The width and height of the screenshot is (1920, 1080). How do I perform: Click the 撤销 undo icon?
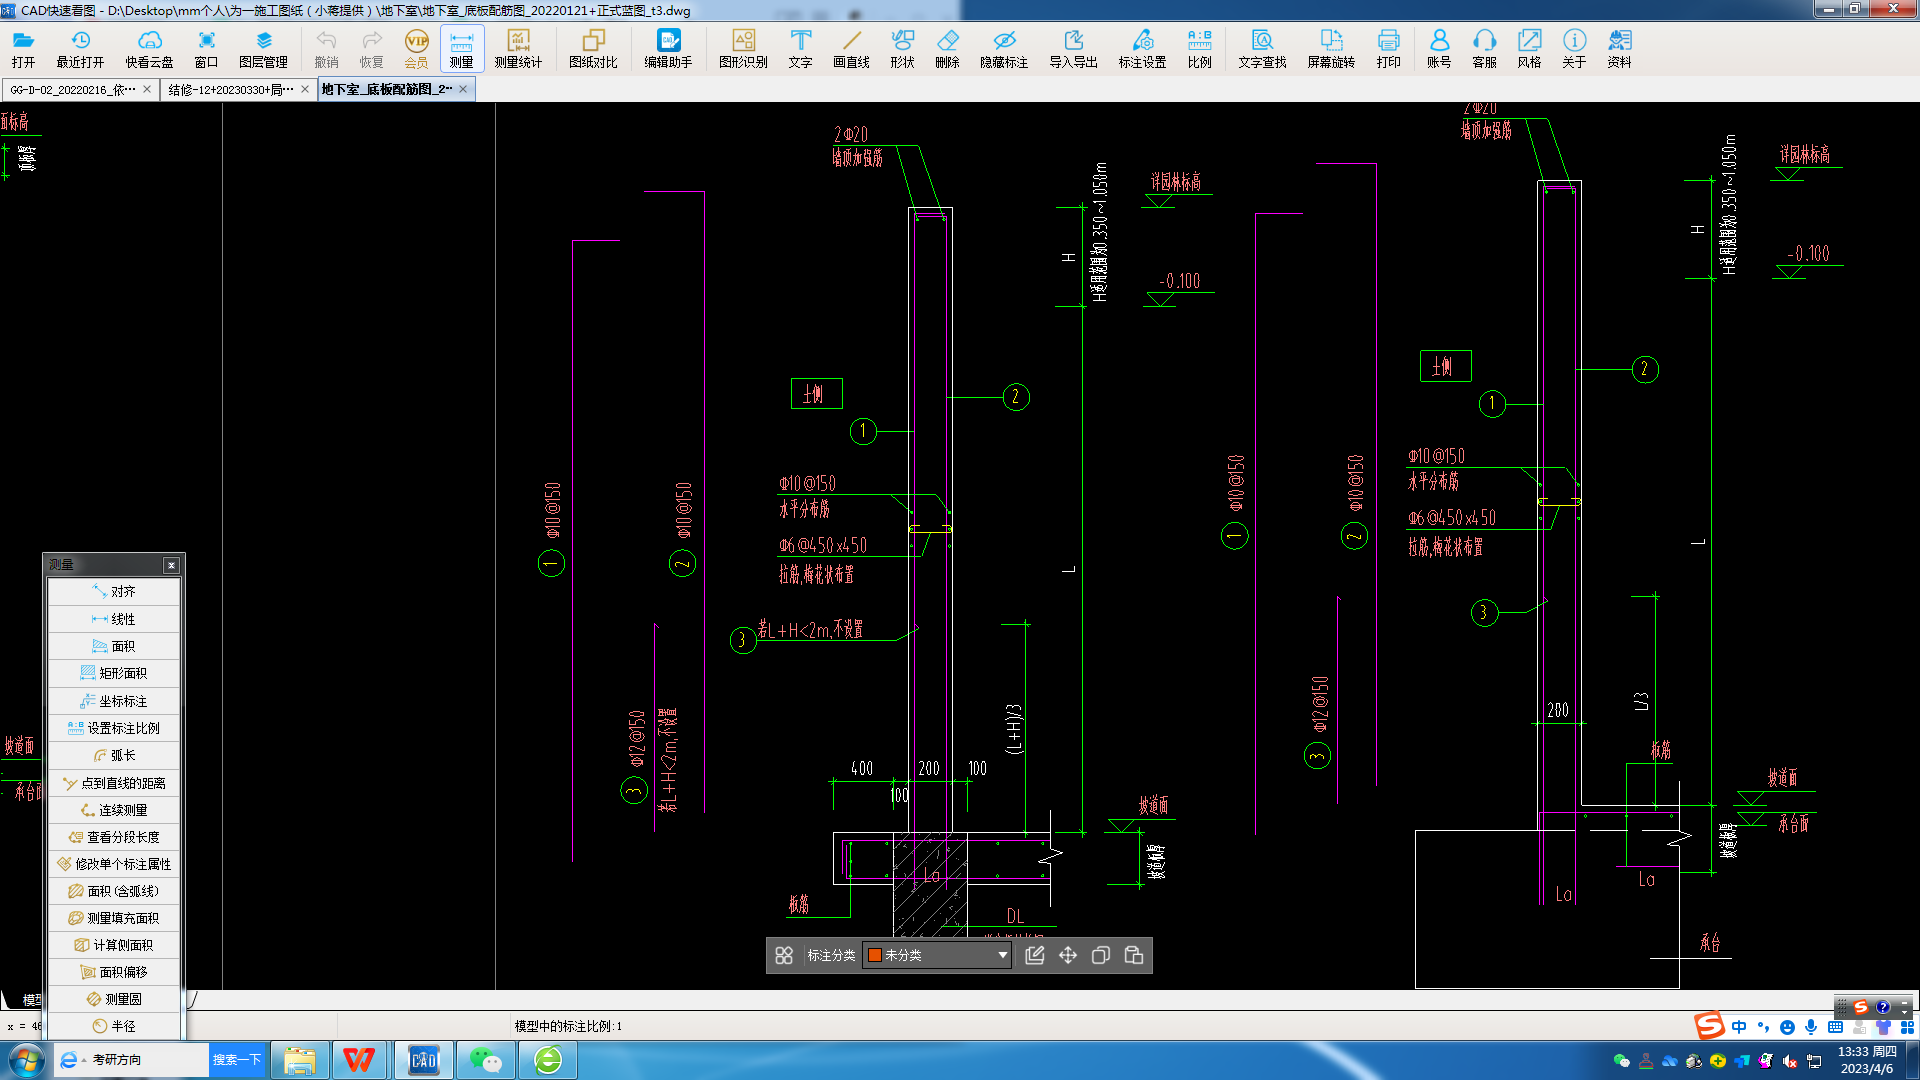[x=326, y=48]
